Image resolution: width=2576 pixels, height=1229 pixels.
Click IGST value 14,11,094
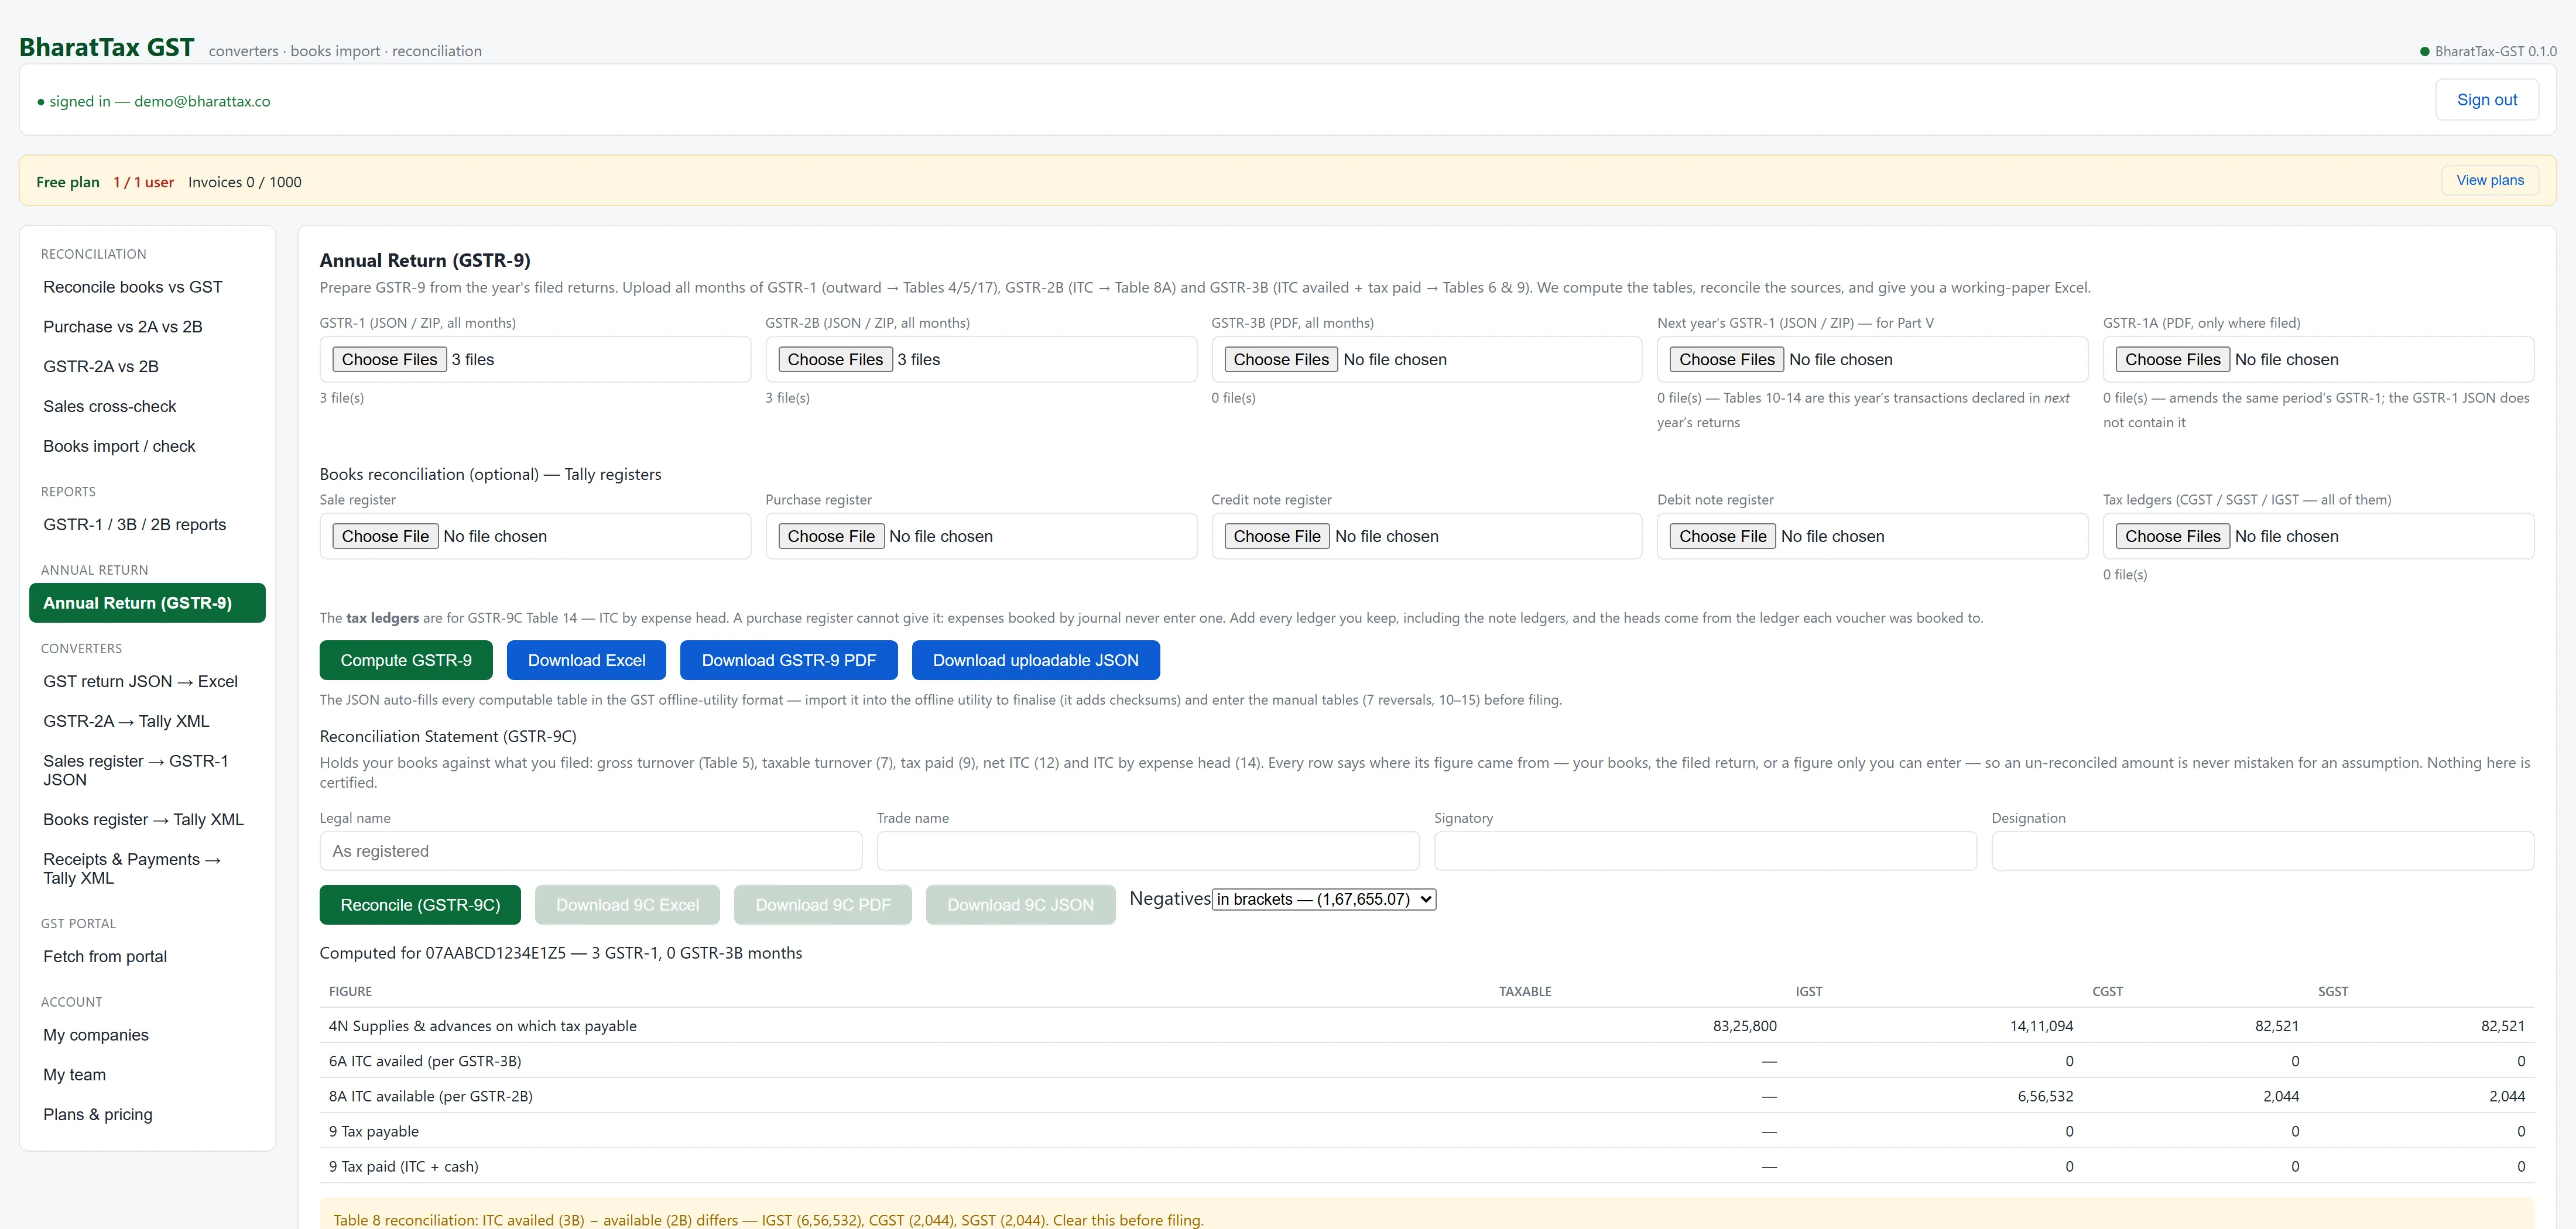pos(2041,1026)
